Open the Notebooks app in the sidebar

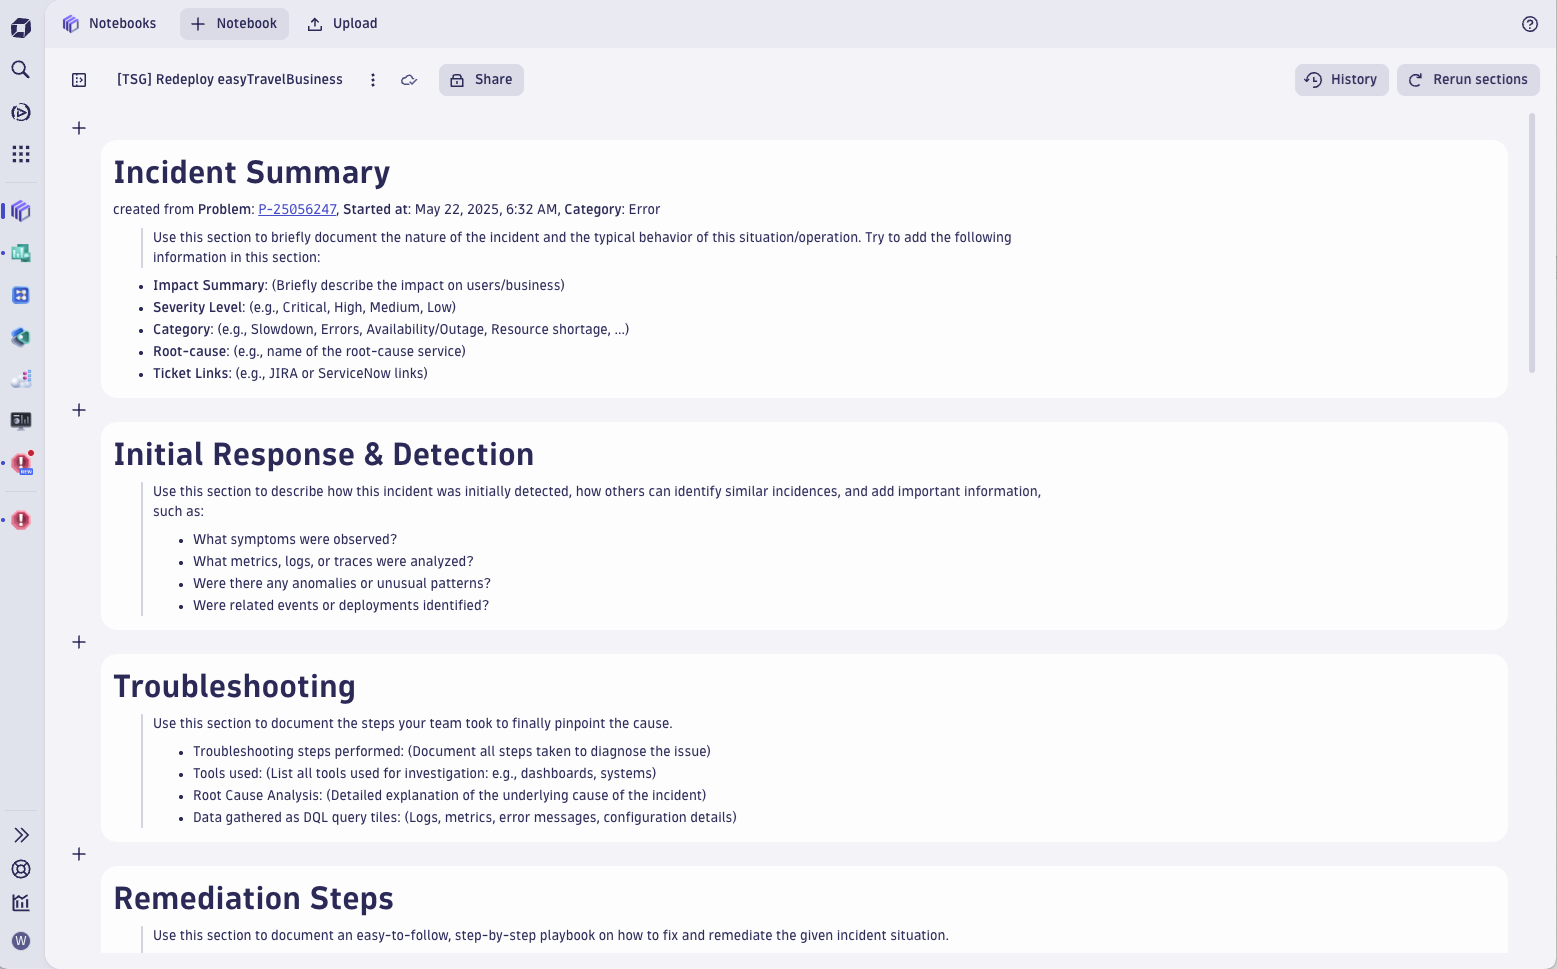pyautogui.click(x=21, y=211)
